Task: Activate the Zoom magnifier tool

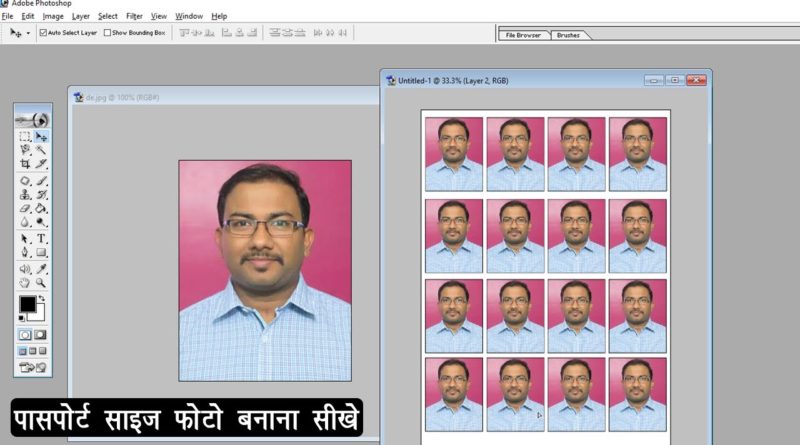Action: coord(41,283)
